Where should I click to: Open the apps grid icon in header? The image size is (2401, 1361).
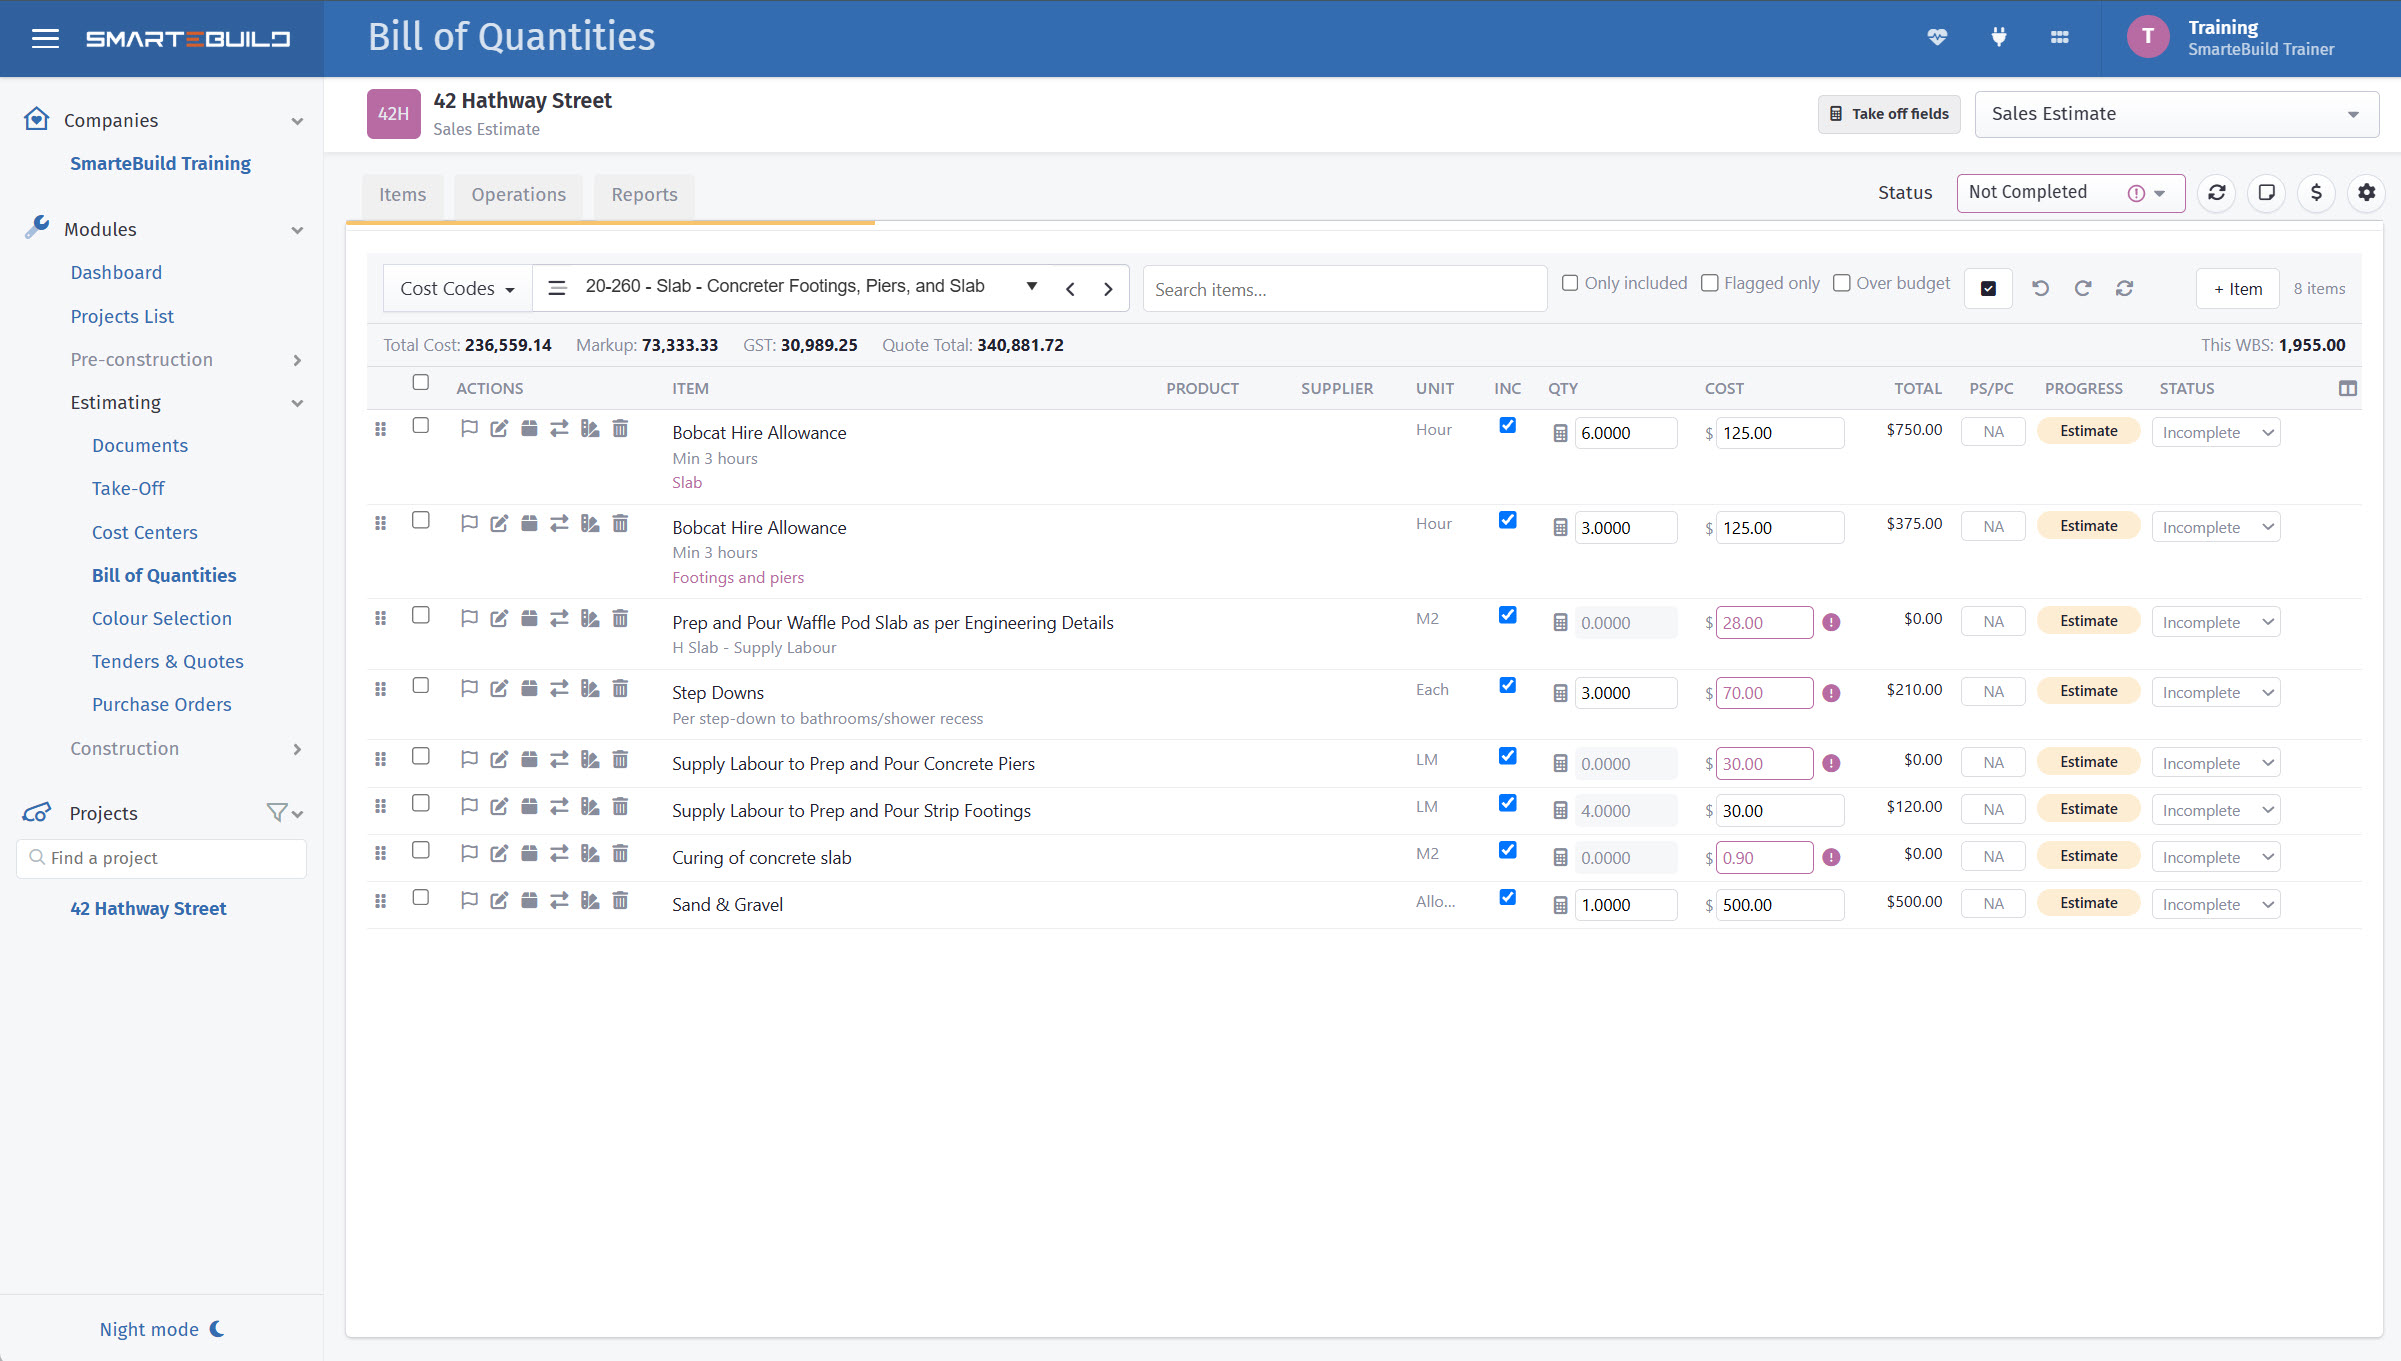[x=2059, y=37]
